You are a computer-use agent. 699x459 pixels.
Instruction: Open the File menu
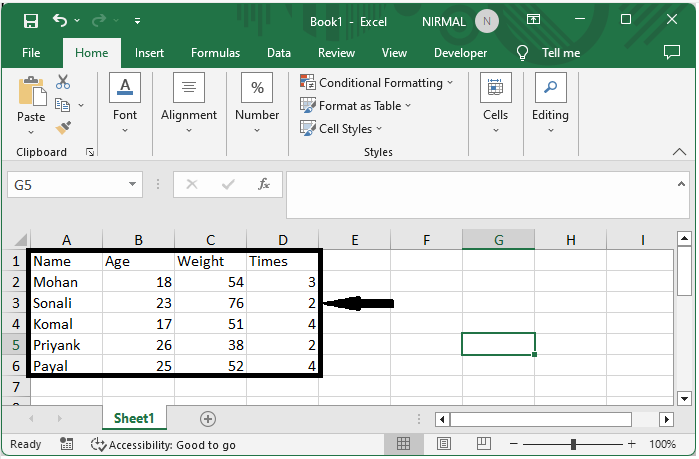31,53
